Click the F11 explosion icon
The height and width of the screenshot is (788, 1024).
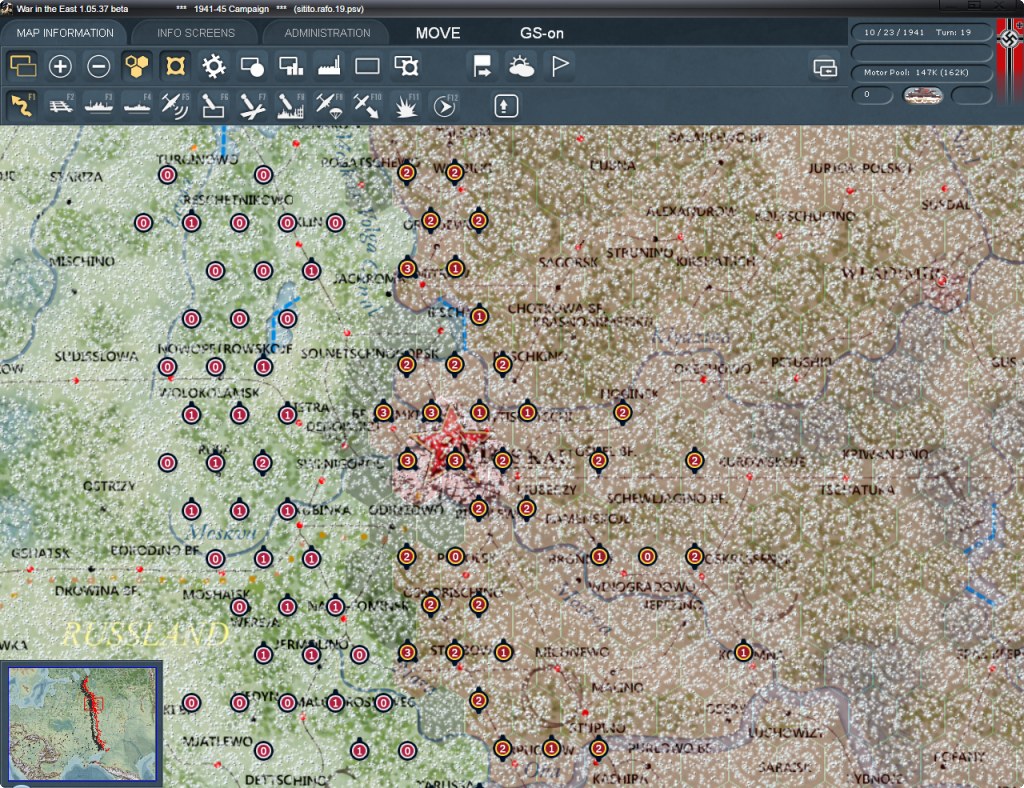[x=406, y=105]
